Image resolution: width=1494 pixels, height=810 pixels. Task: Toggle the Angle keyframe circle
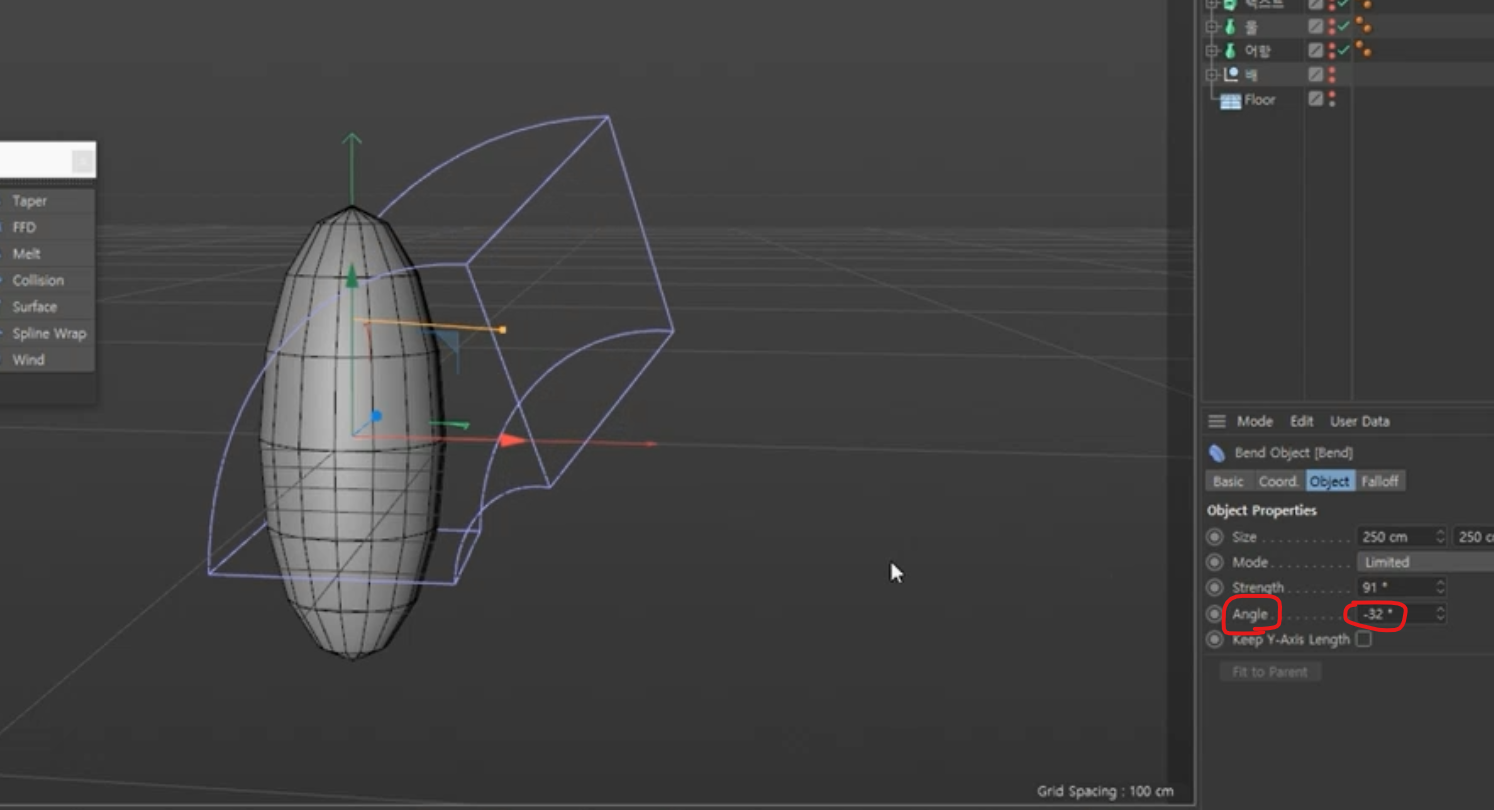[x=1215, y=614]
